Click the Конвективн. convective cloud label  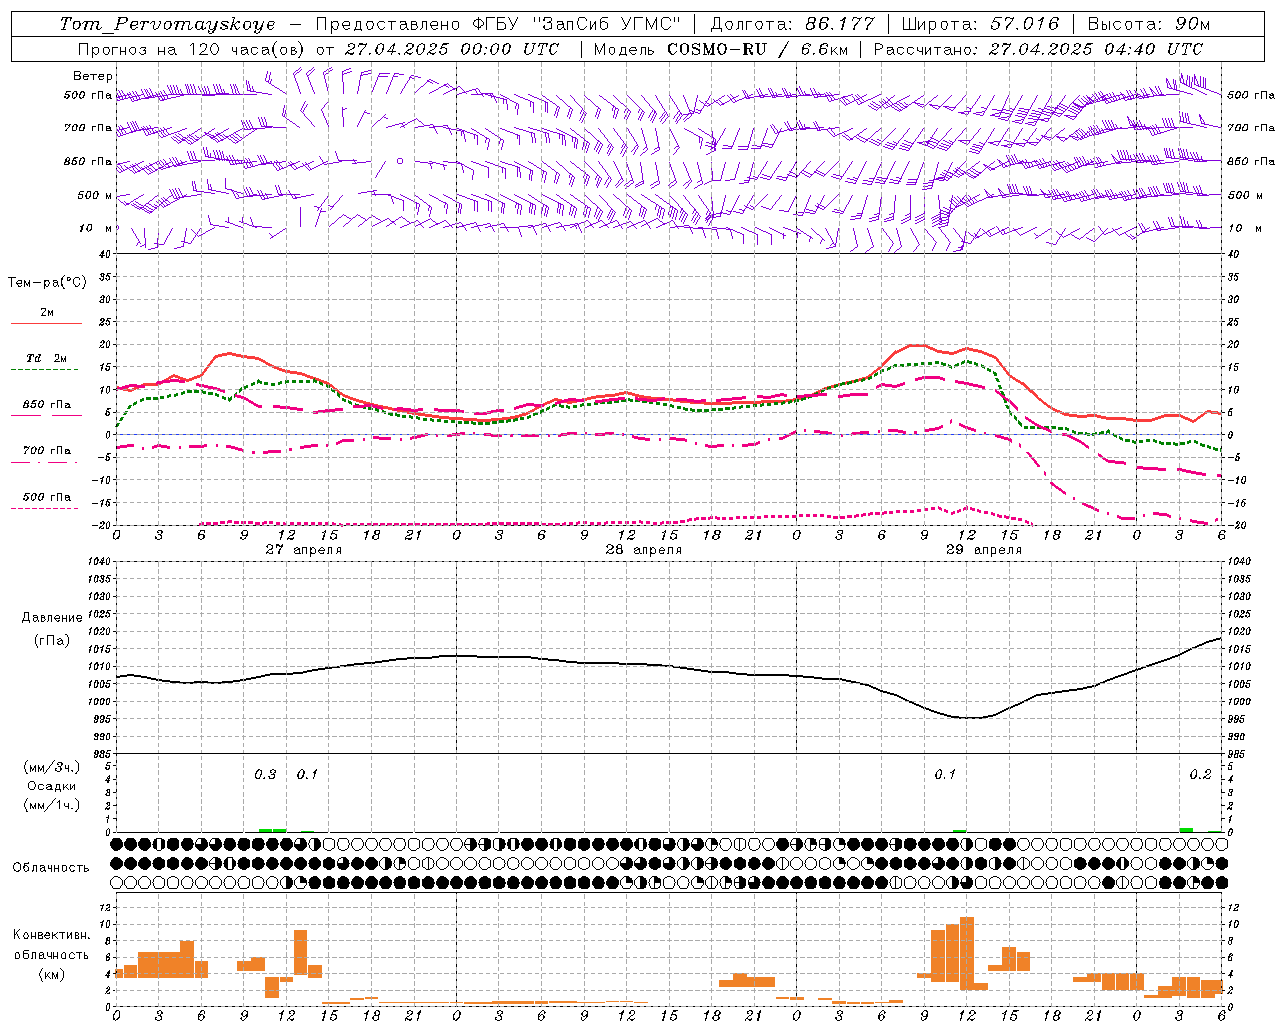(51, 935)
